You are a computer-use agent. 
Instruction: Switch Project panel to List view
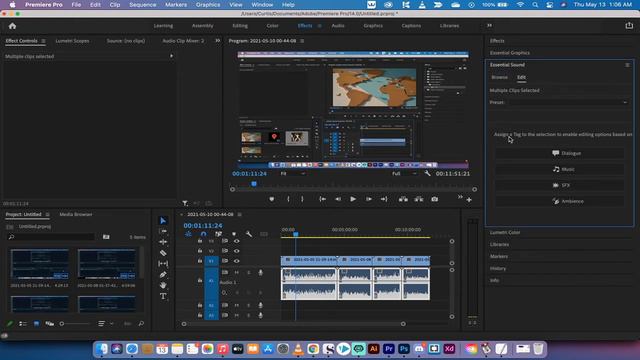coord(23,324)
